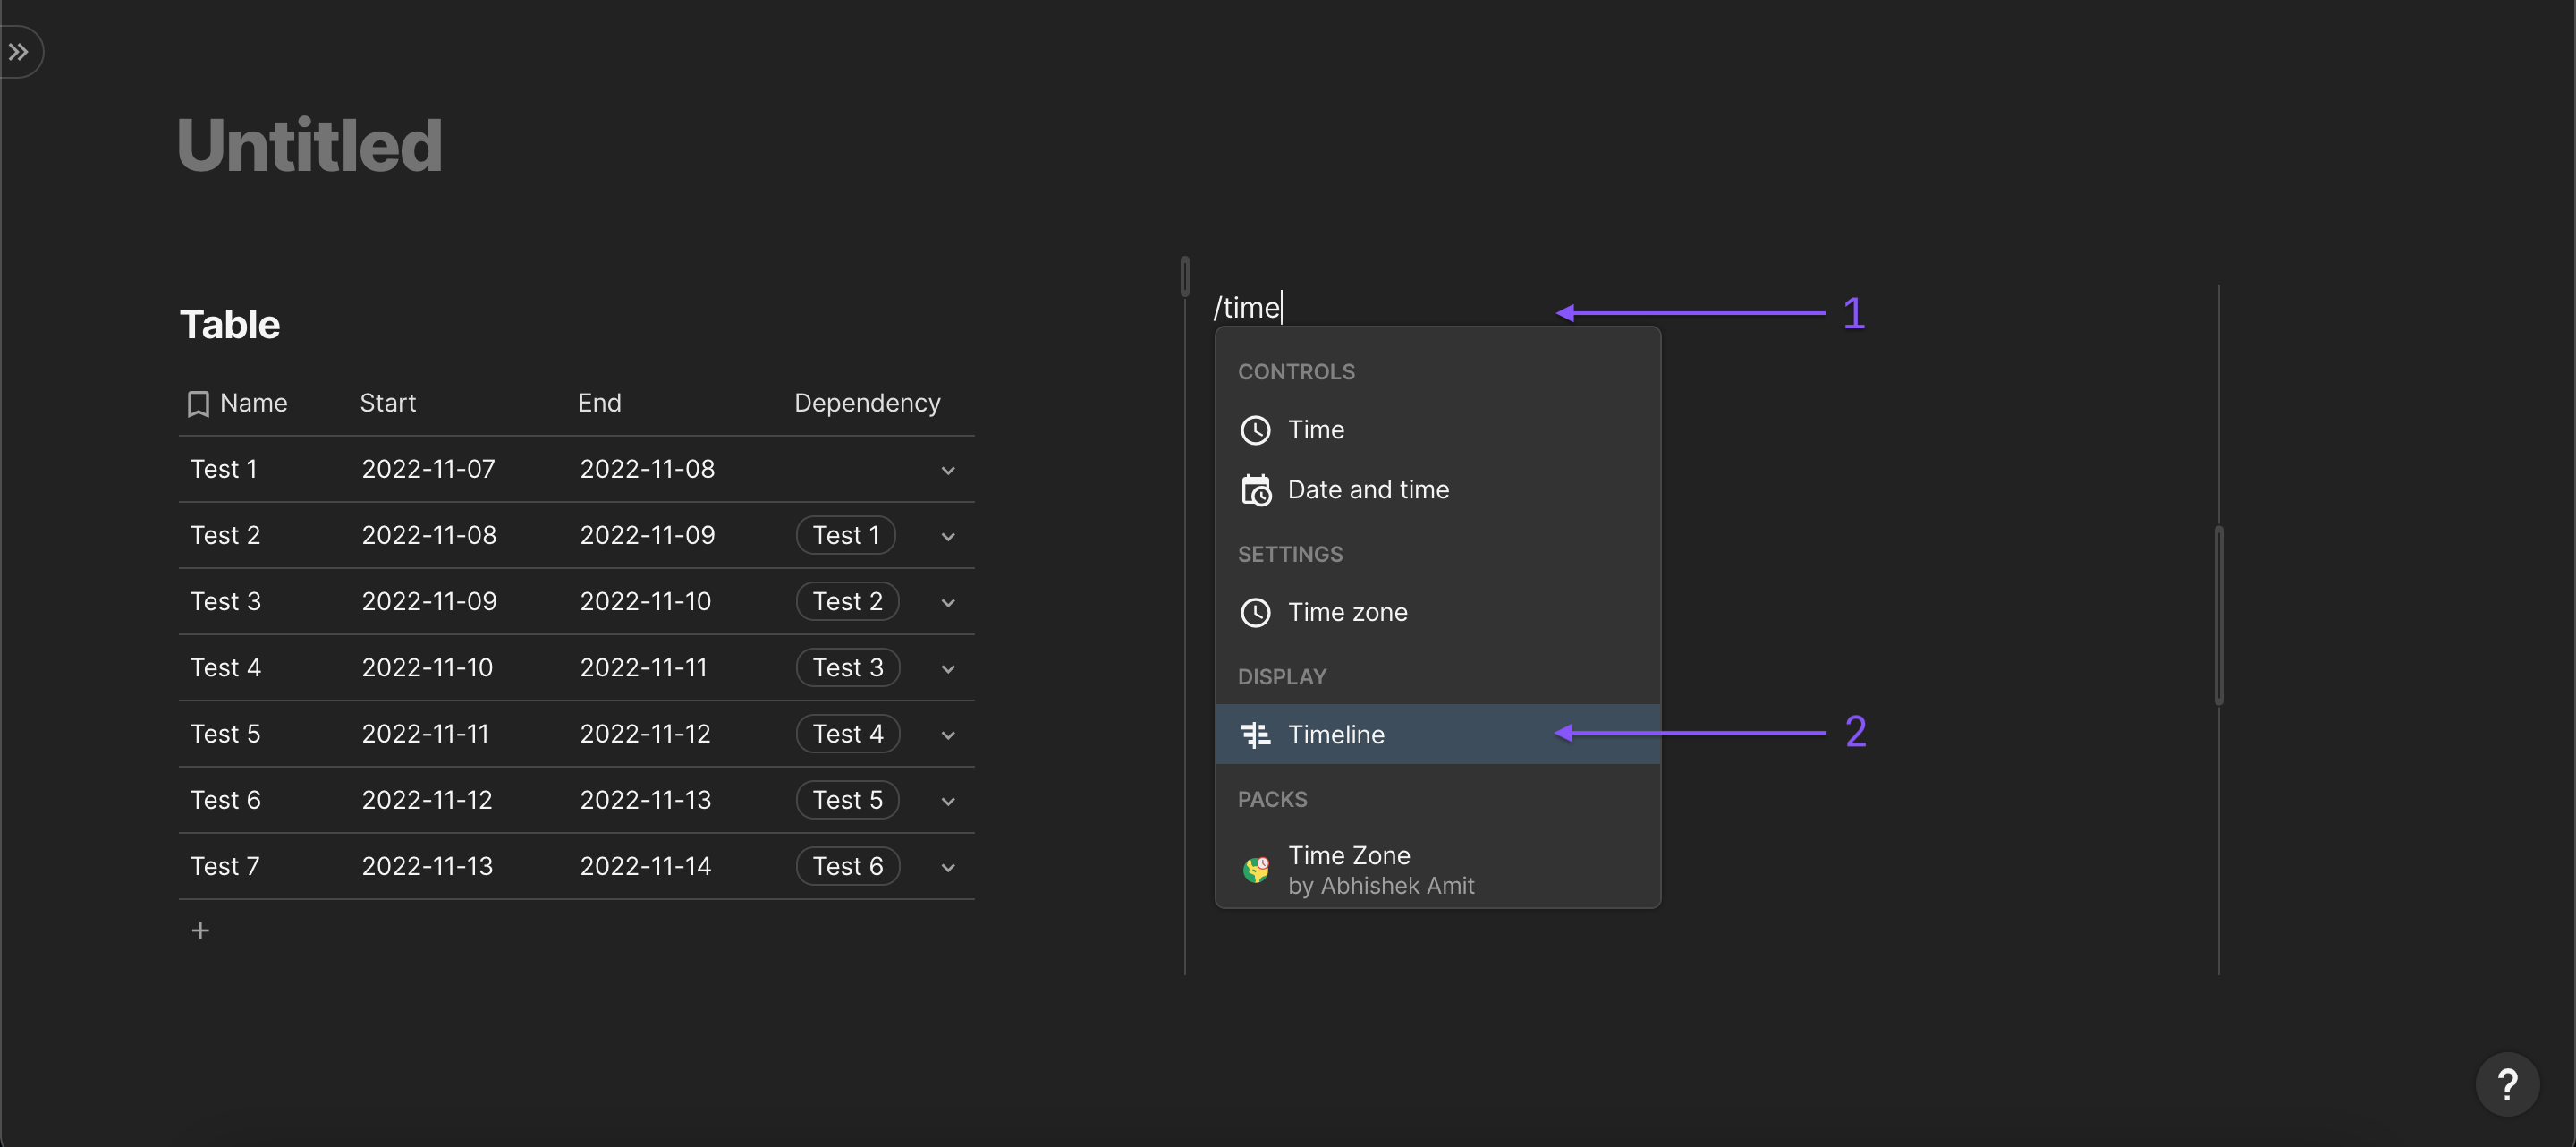Select Timeline from the slash menu
2576x1147 pixels.
point(1336,735)
